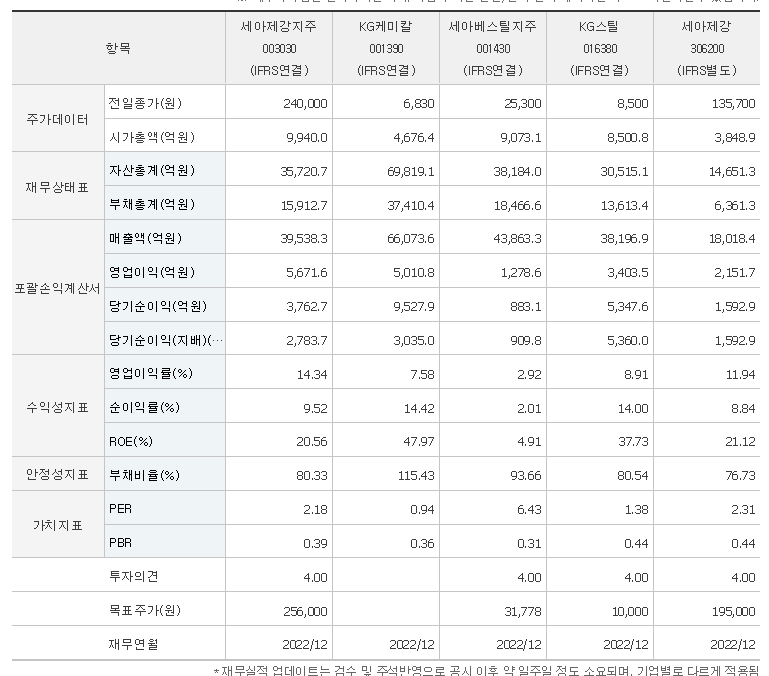The height and width of the screenshot is (676, 769).
Task: Select the 240,000 closing price value
Action: (305, 104)
